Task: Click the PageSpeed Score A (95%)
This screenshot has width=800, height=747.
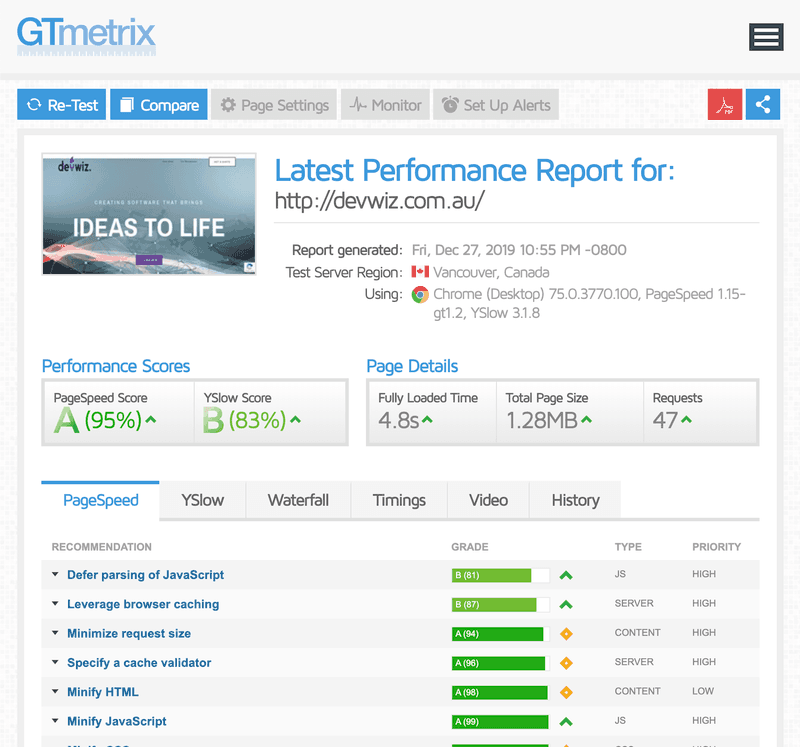Action: coord(97,420)
